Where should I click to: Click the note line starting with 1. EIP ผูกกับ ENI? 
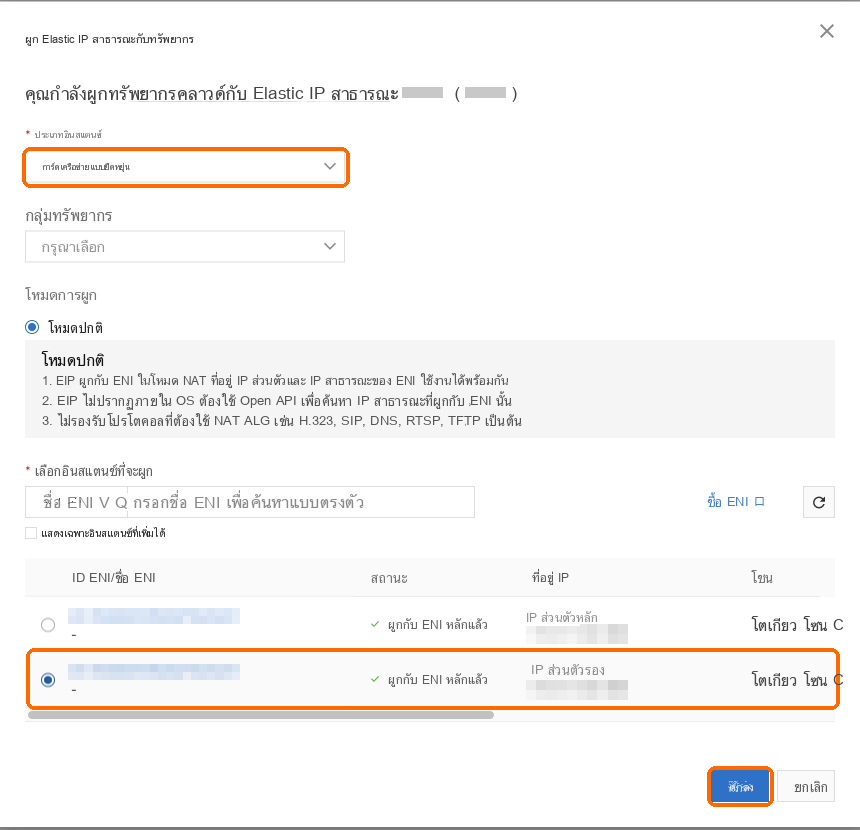point(275,381)
